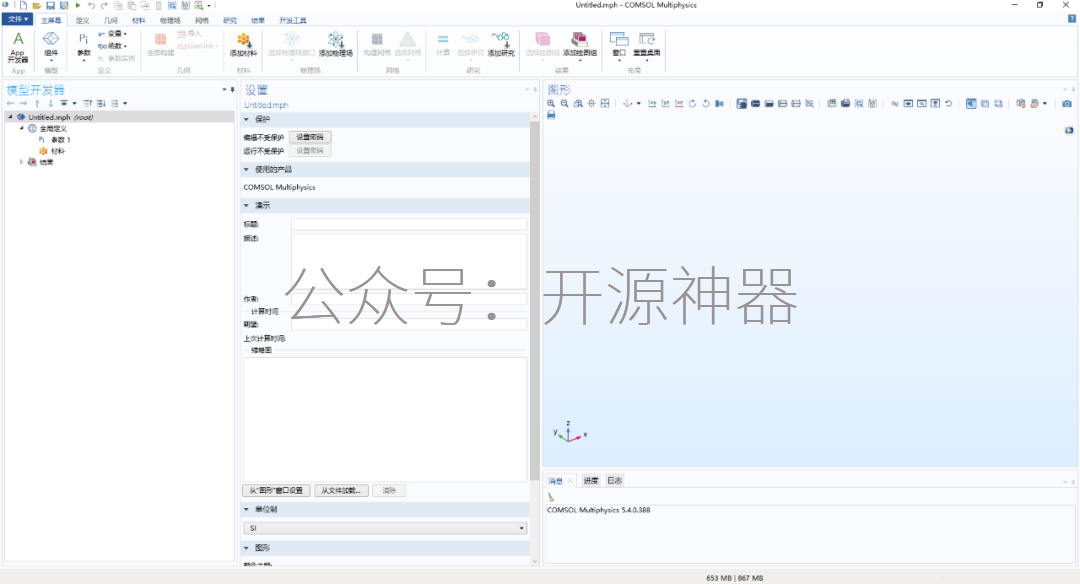
Task: Switch Graphics view to the XY plane
Action: 652,103
